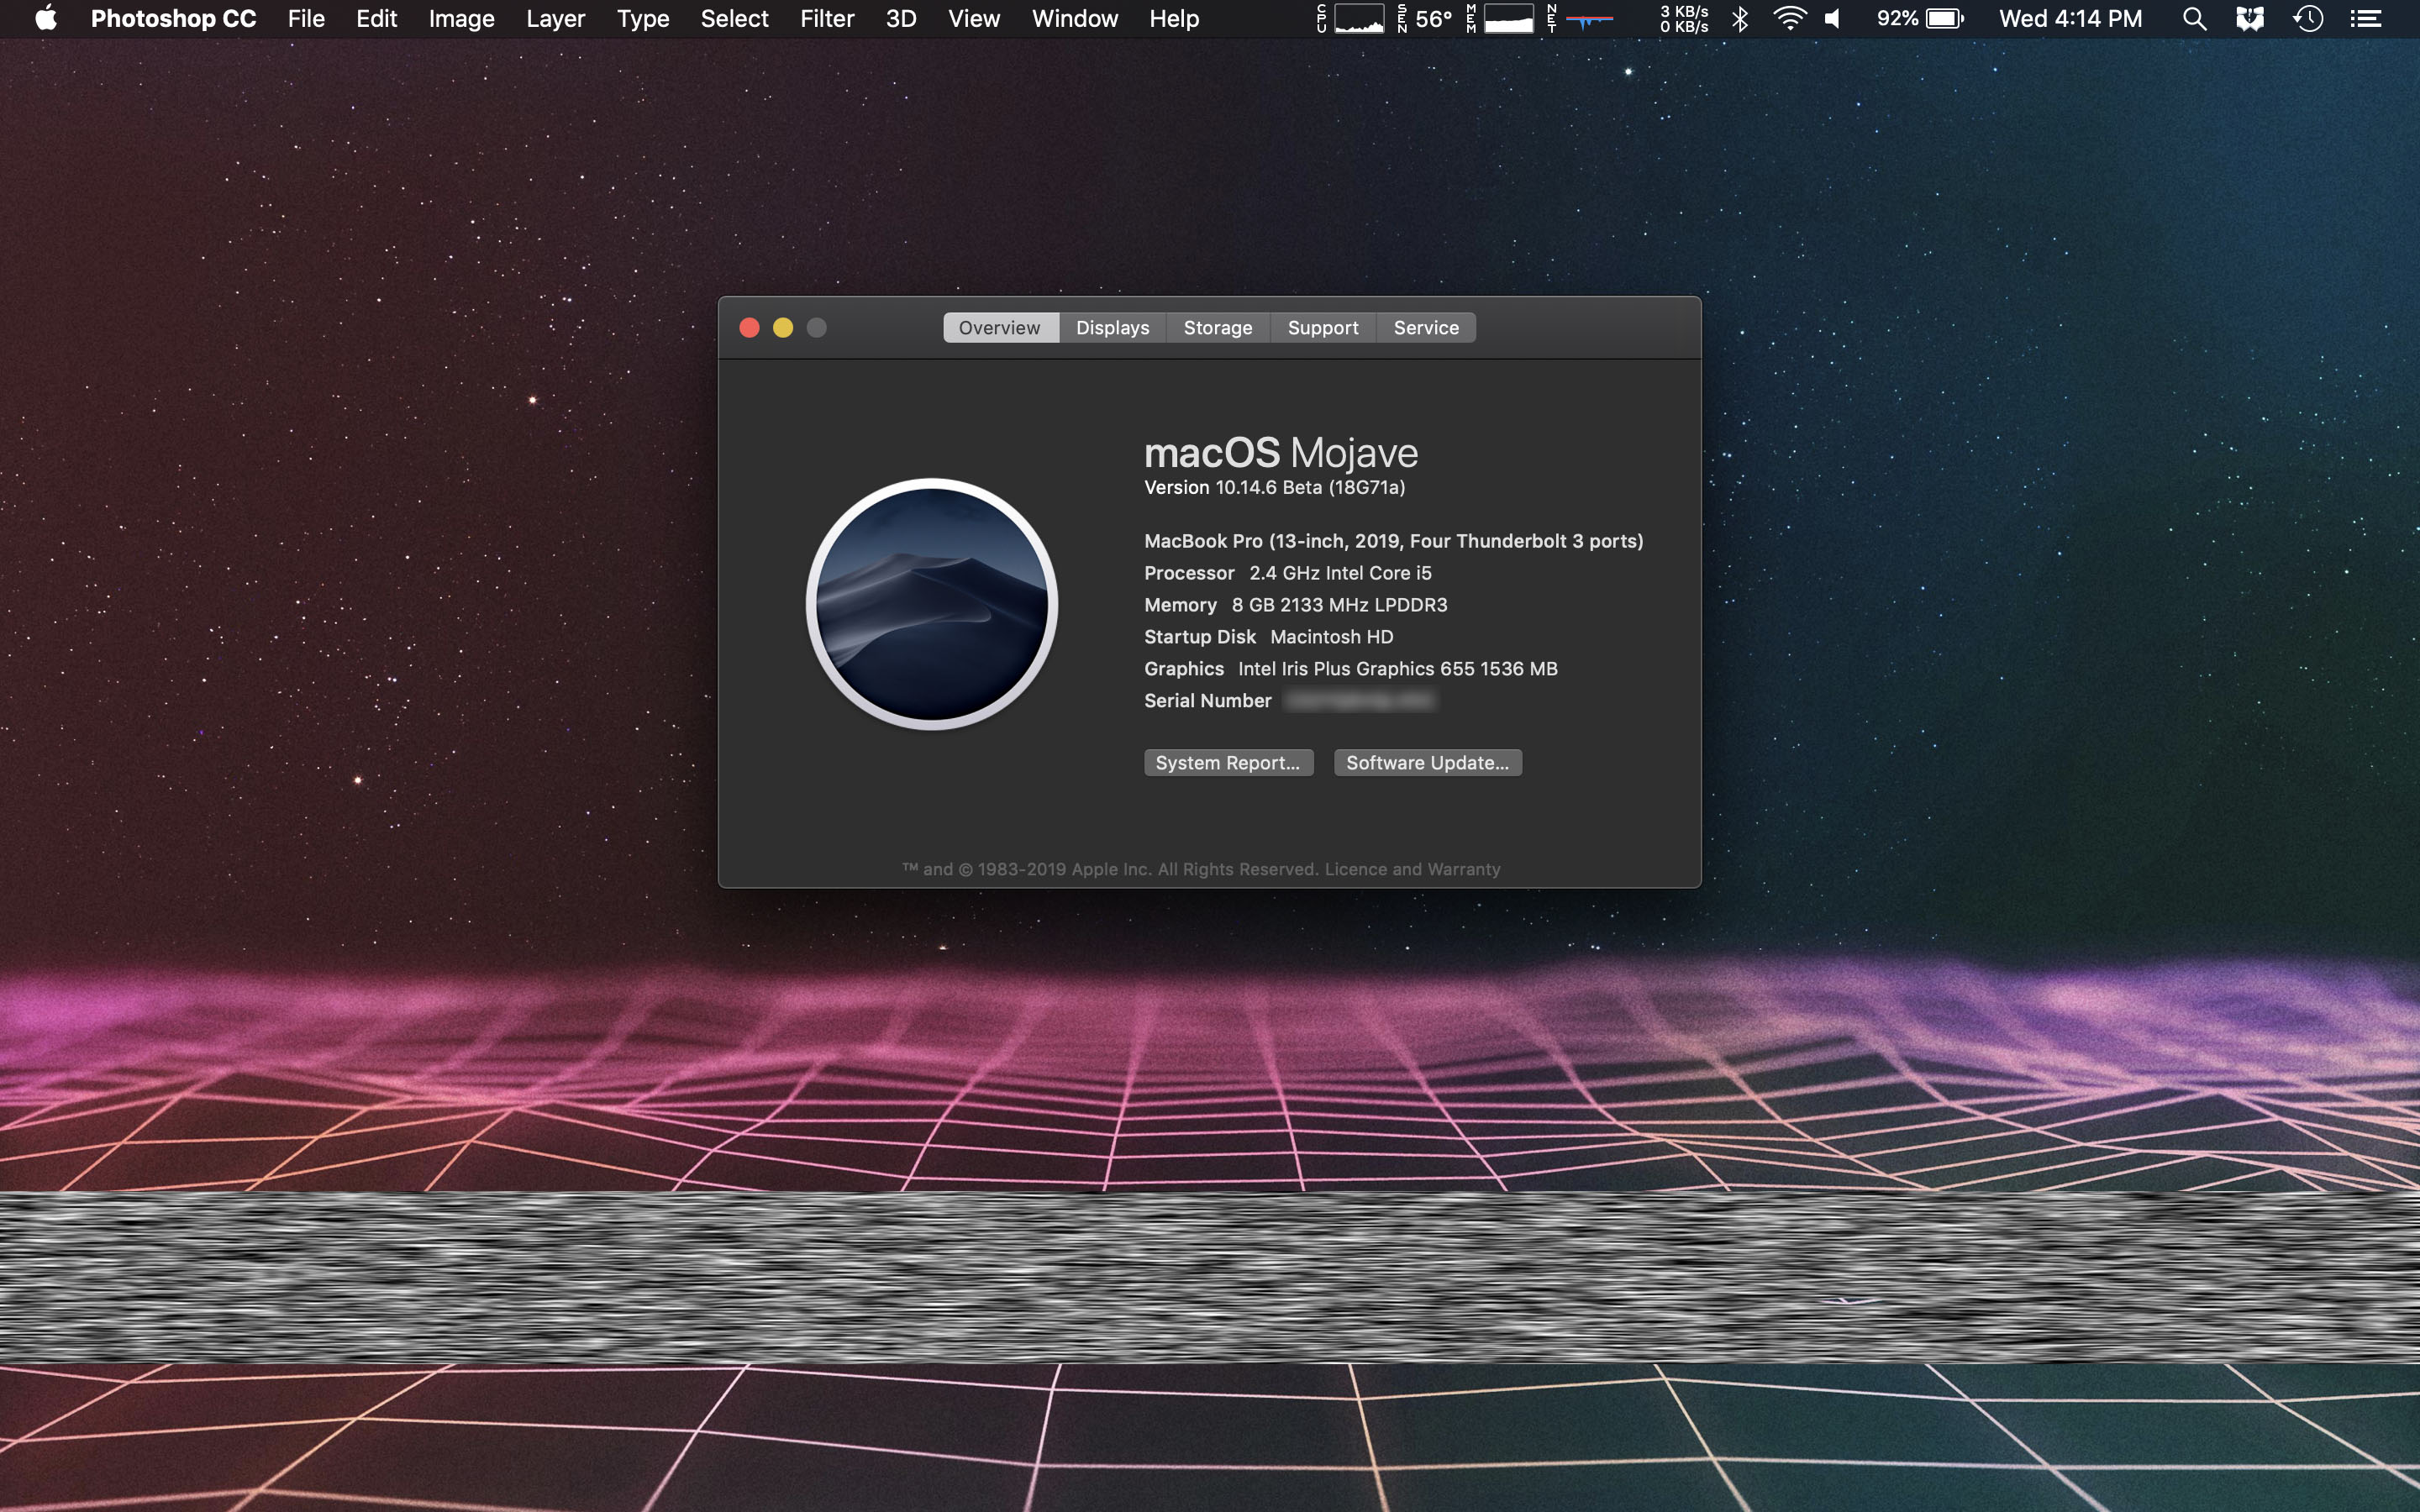Switch to the Storage tab
The height and width of the screenshot is (1512, 2420).
(x=1217, y=328)
